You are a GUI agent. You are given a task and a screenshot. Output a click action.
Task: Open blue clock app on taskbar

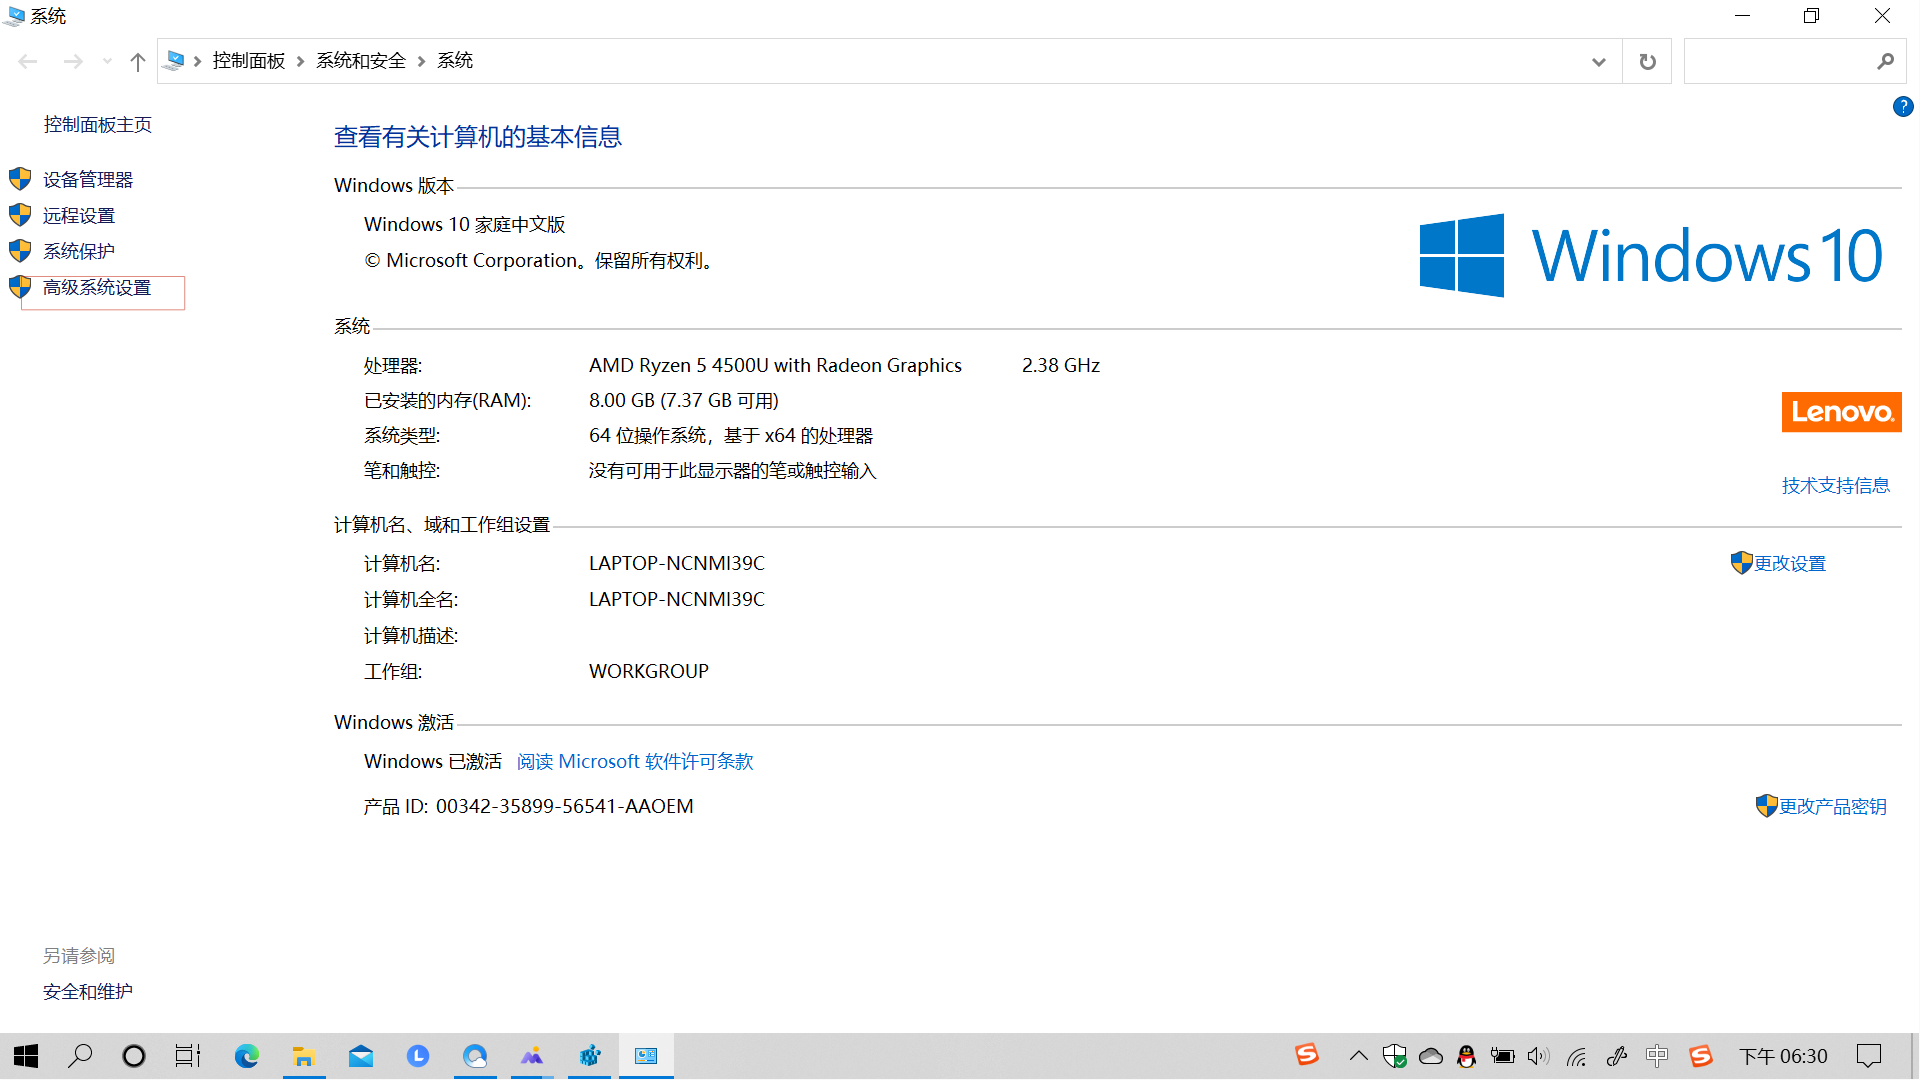[418, 1056]
